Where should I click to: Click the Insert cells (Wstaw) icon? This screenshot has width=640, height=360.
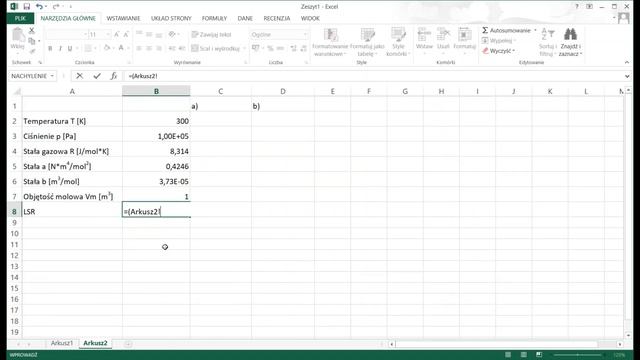424,34
